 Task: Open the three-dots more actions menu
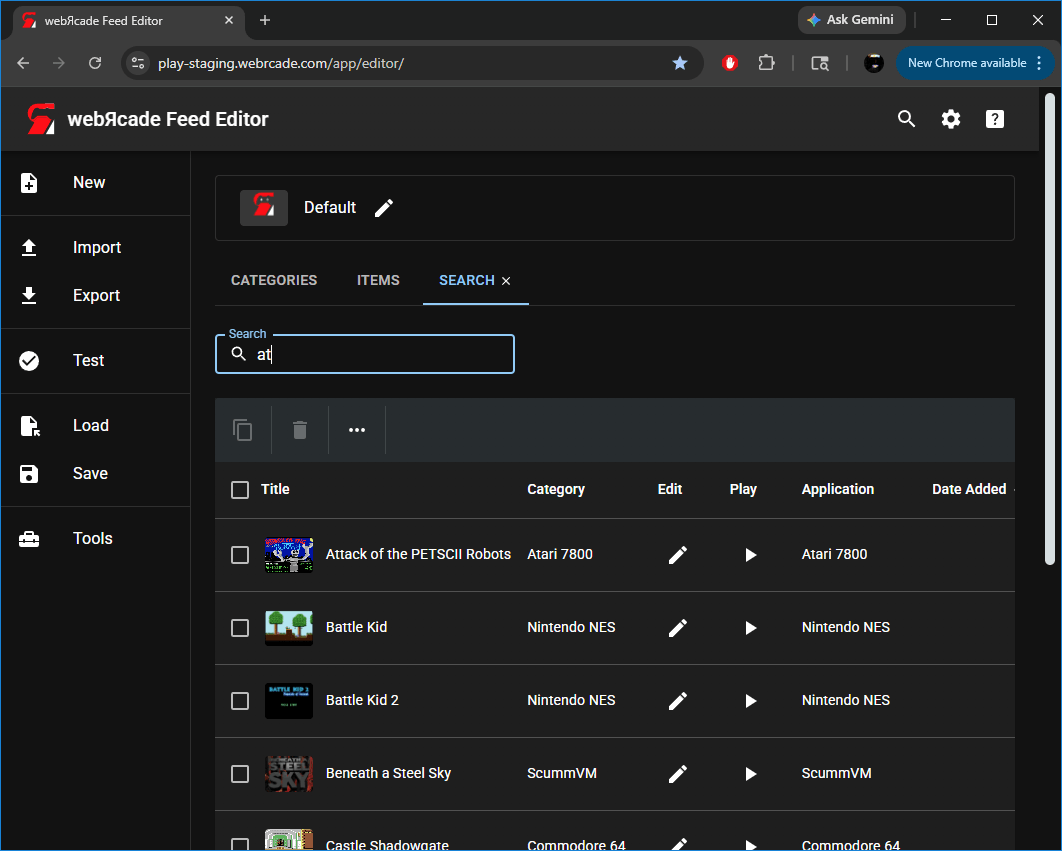click(x=357, y=430)
